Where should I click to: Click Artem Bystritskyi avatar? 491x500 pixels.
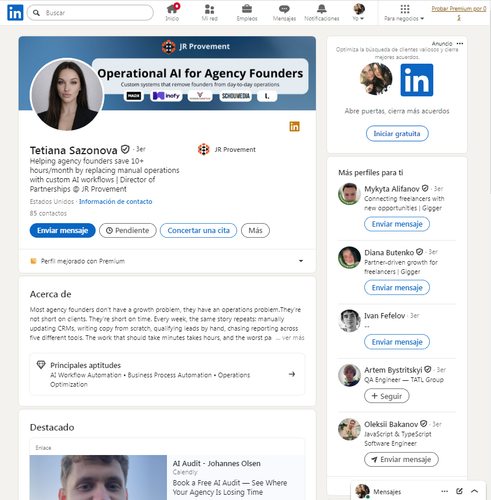(x=349, y=375)
